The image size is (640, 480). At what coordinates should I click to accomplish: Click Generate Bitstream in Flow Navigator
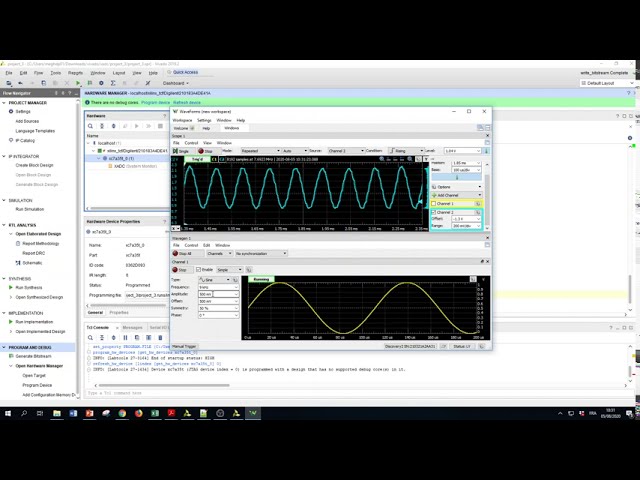(x=33, y=356)
